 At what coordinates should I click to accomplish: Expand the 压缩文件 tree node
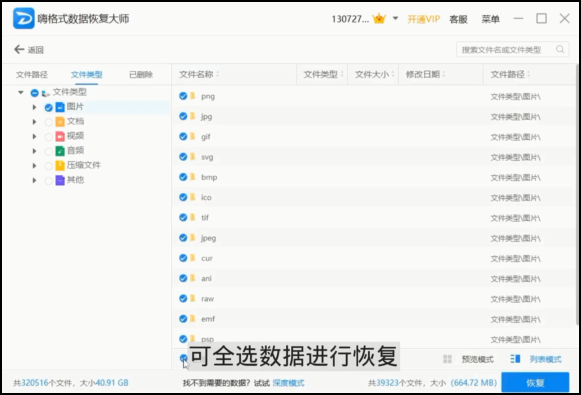[34, 166]
